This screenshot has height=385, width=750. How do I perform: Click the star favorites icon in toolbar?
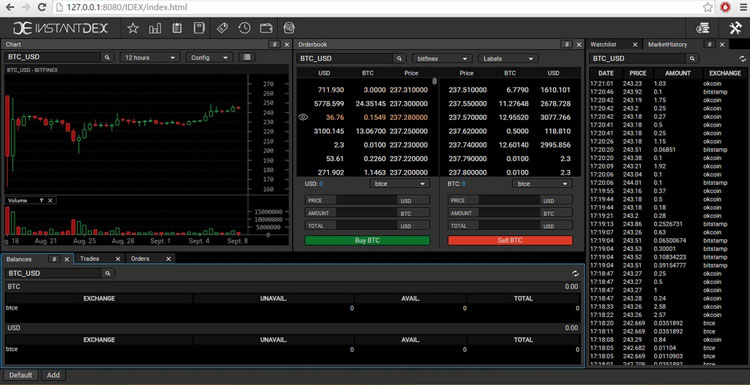click(x=132, y=28)
